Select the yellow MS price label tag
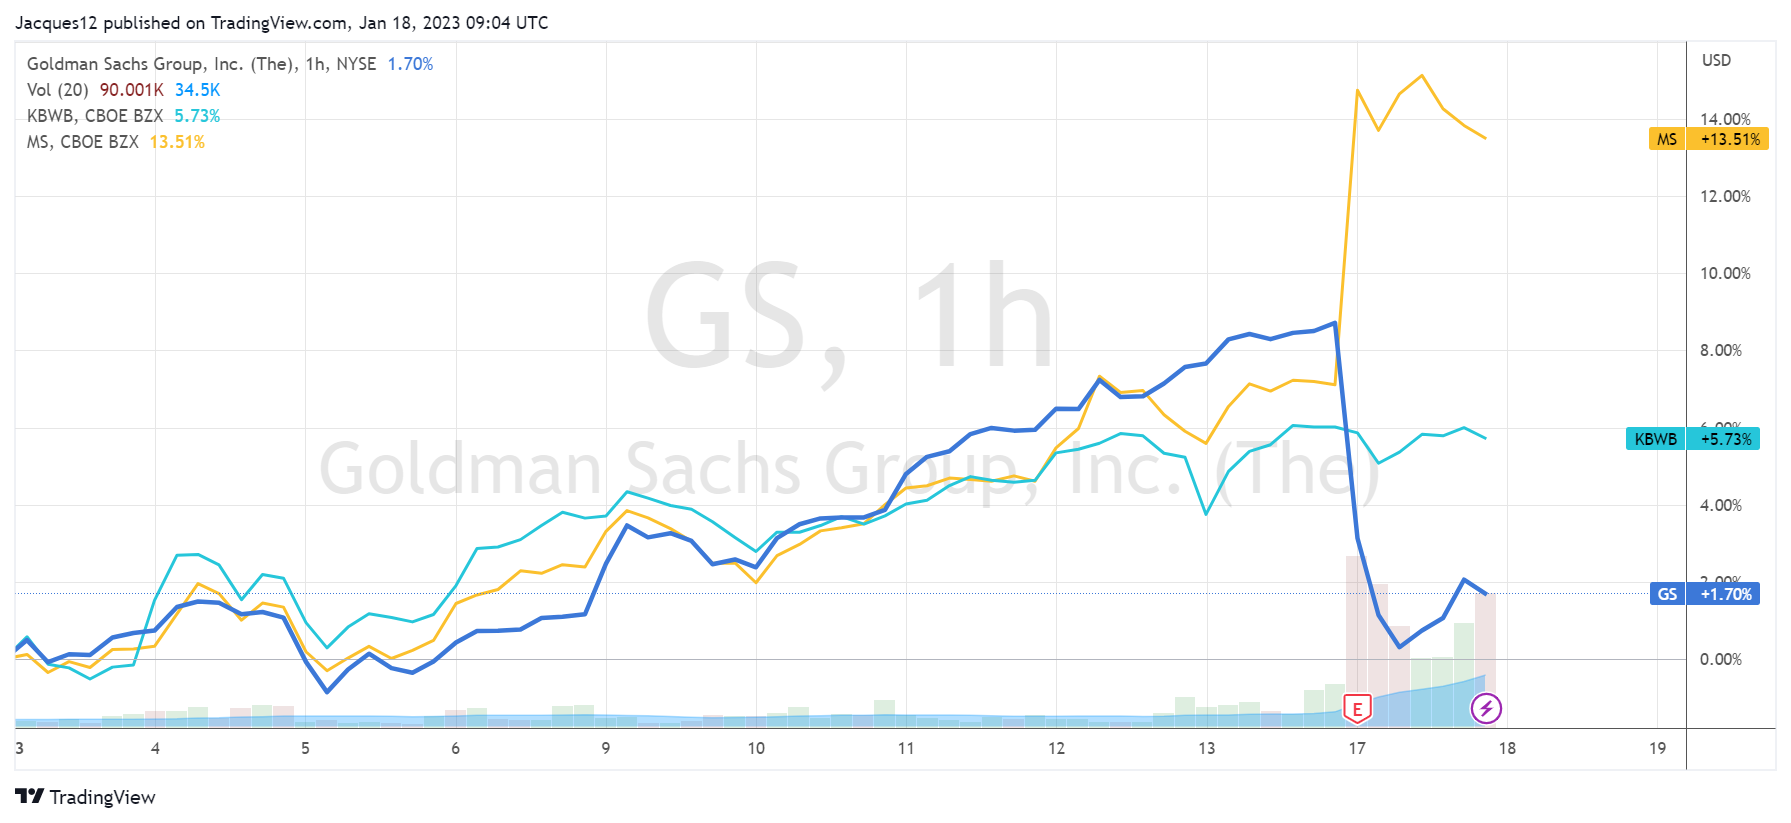This screenshot has height=823, width=1791. pyautogui.click(x=1666, y=139)
